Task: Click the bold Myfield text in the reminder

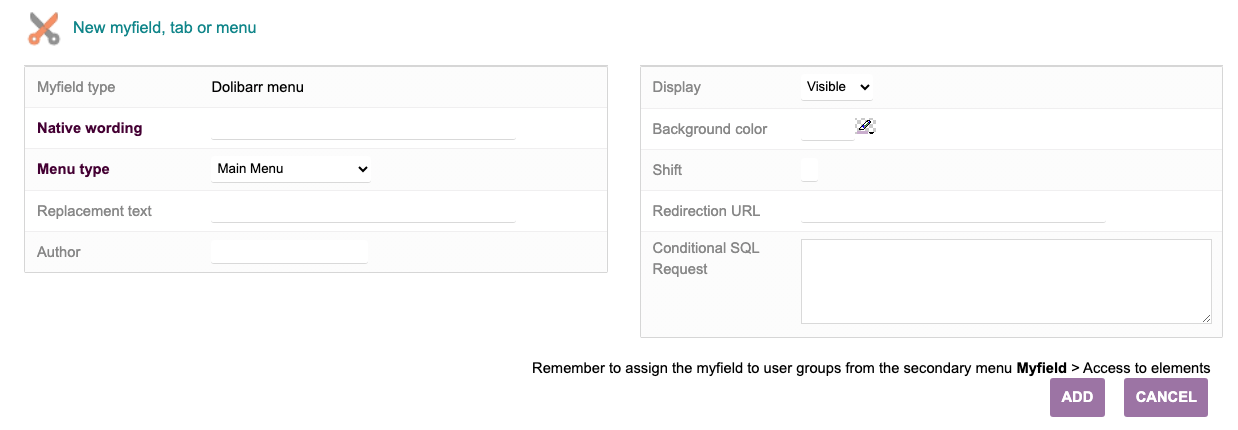Action: tap(1041, 368)
